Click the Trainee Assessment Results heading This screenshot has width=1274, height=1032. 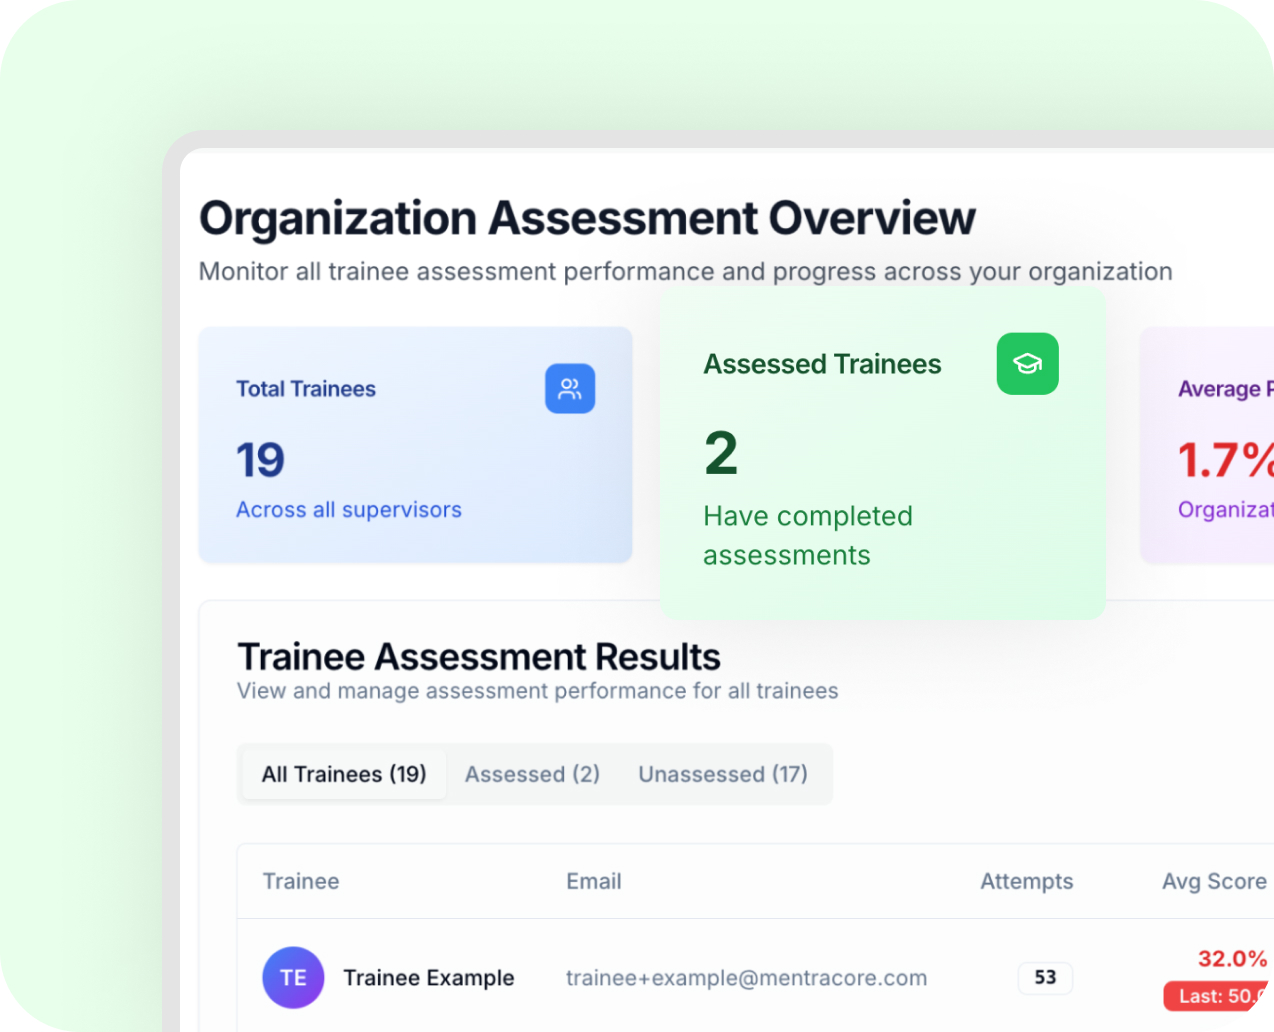(479, 656)
